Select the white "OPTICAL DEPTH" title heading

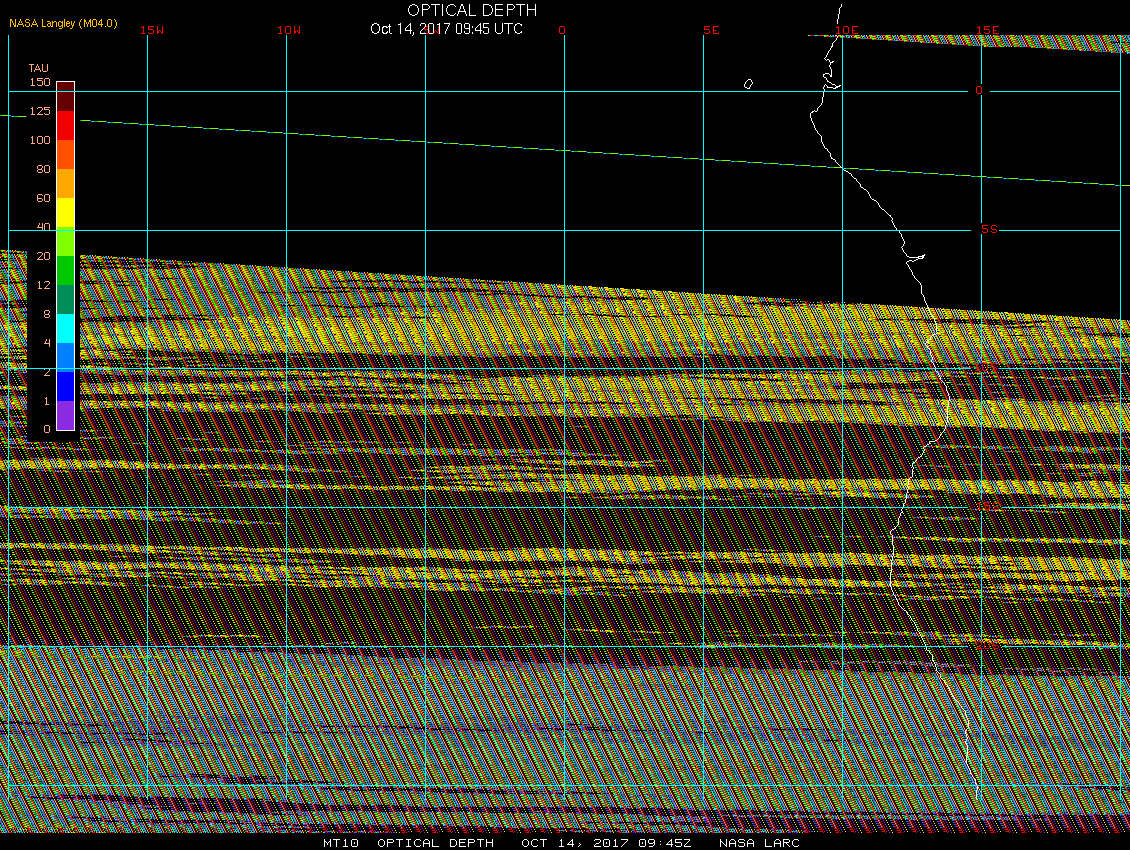[472, 10]
